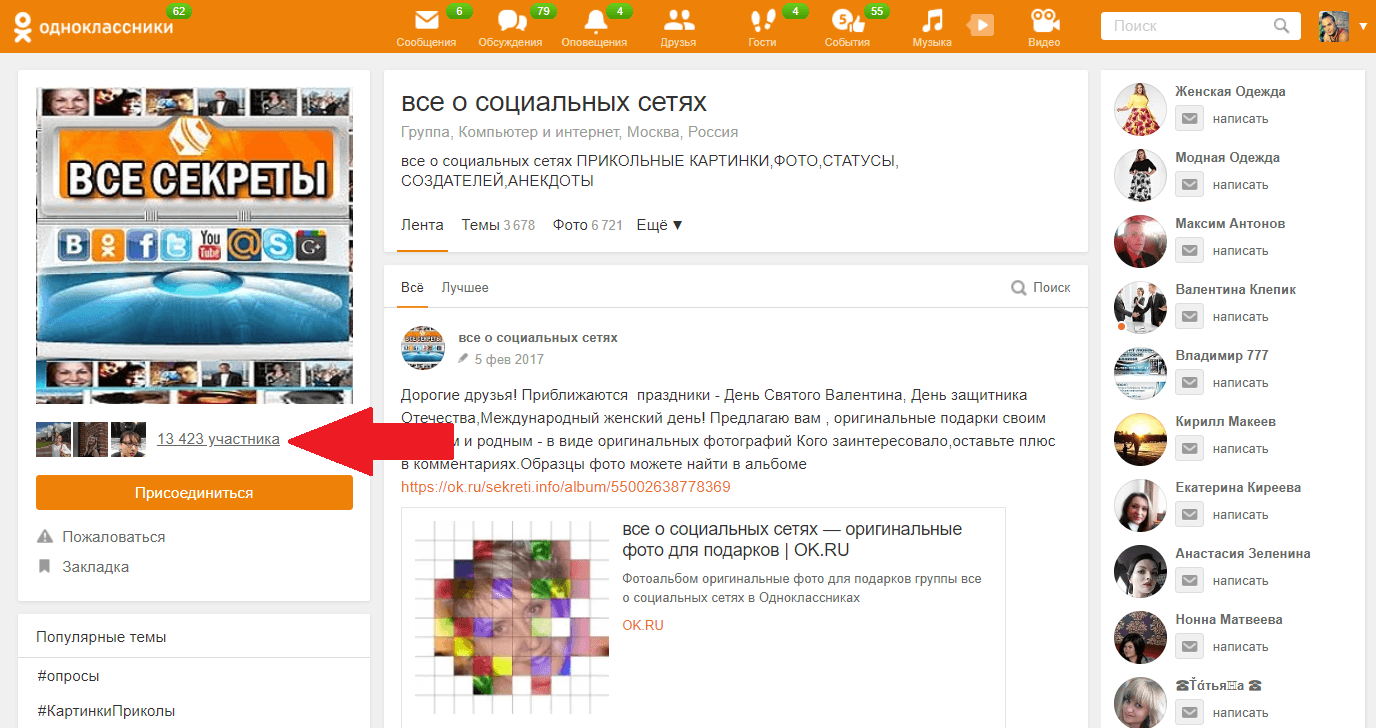Click написать under Модная Одежда

tap(1240, 185)
